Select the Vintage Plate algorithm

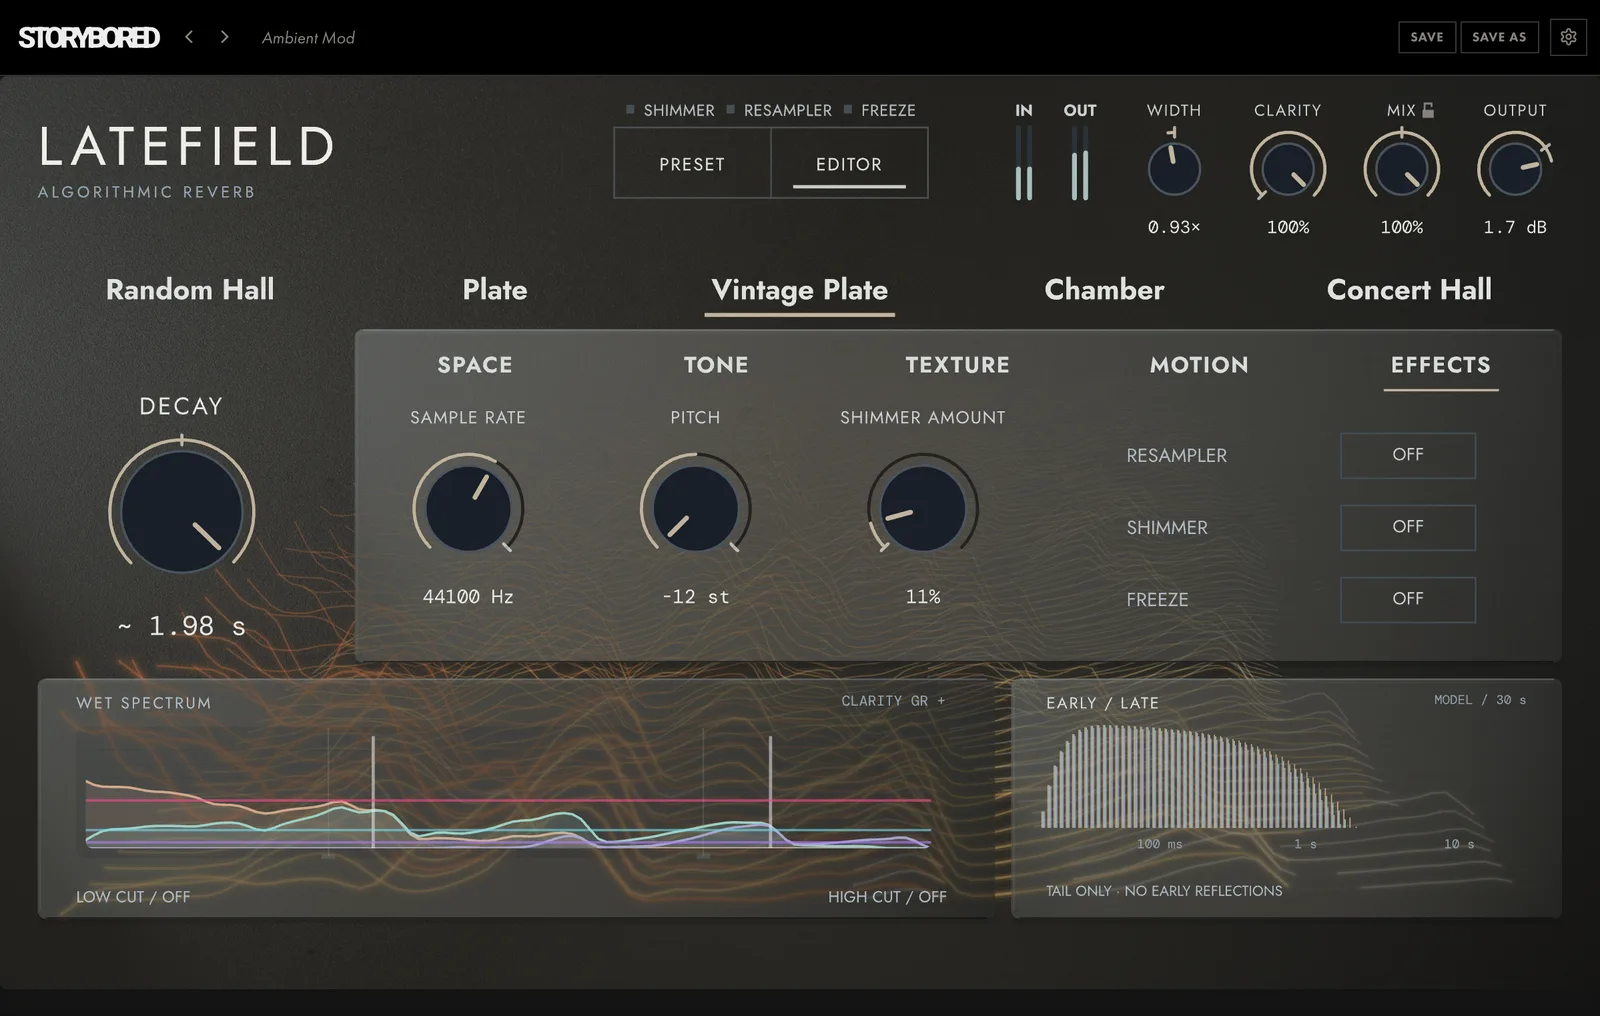[x=800, y=290]
